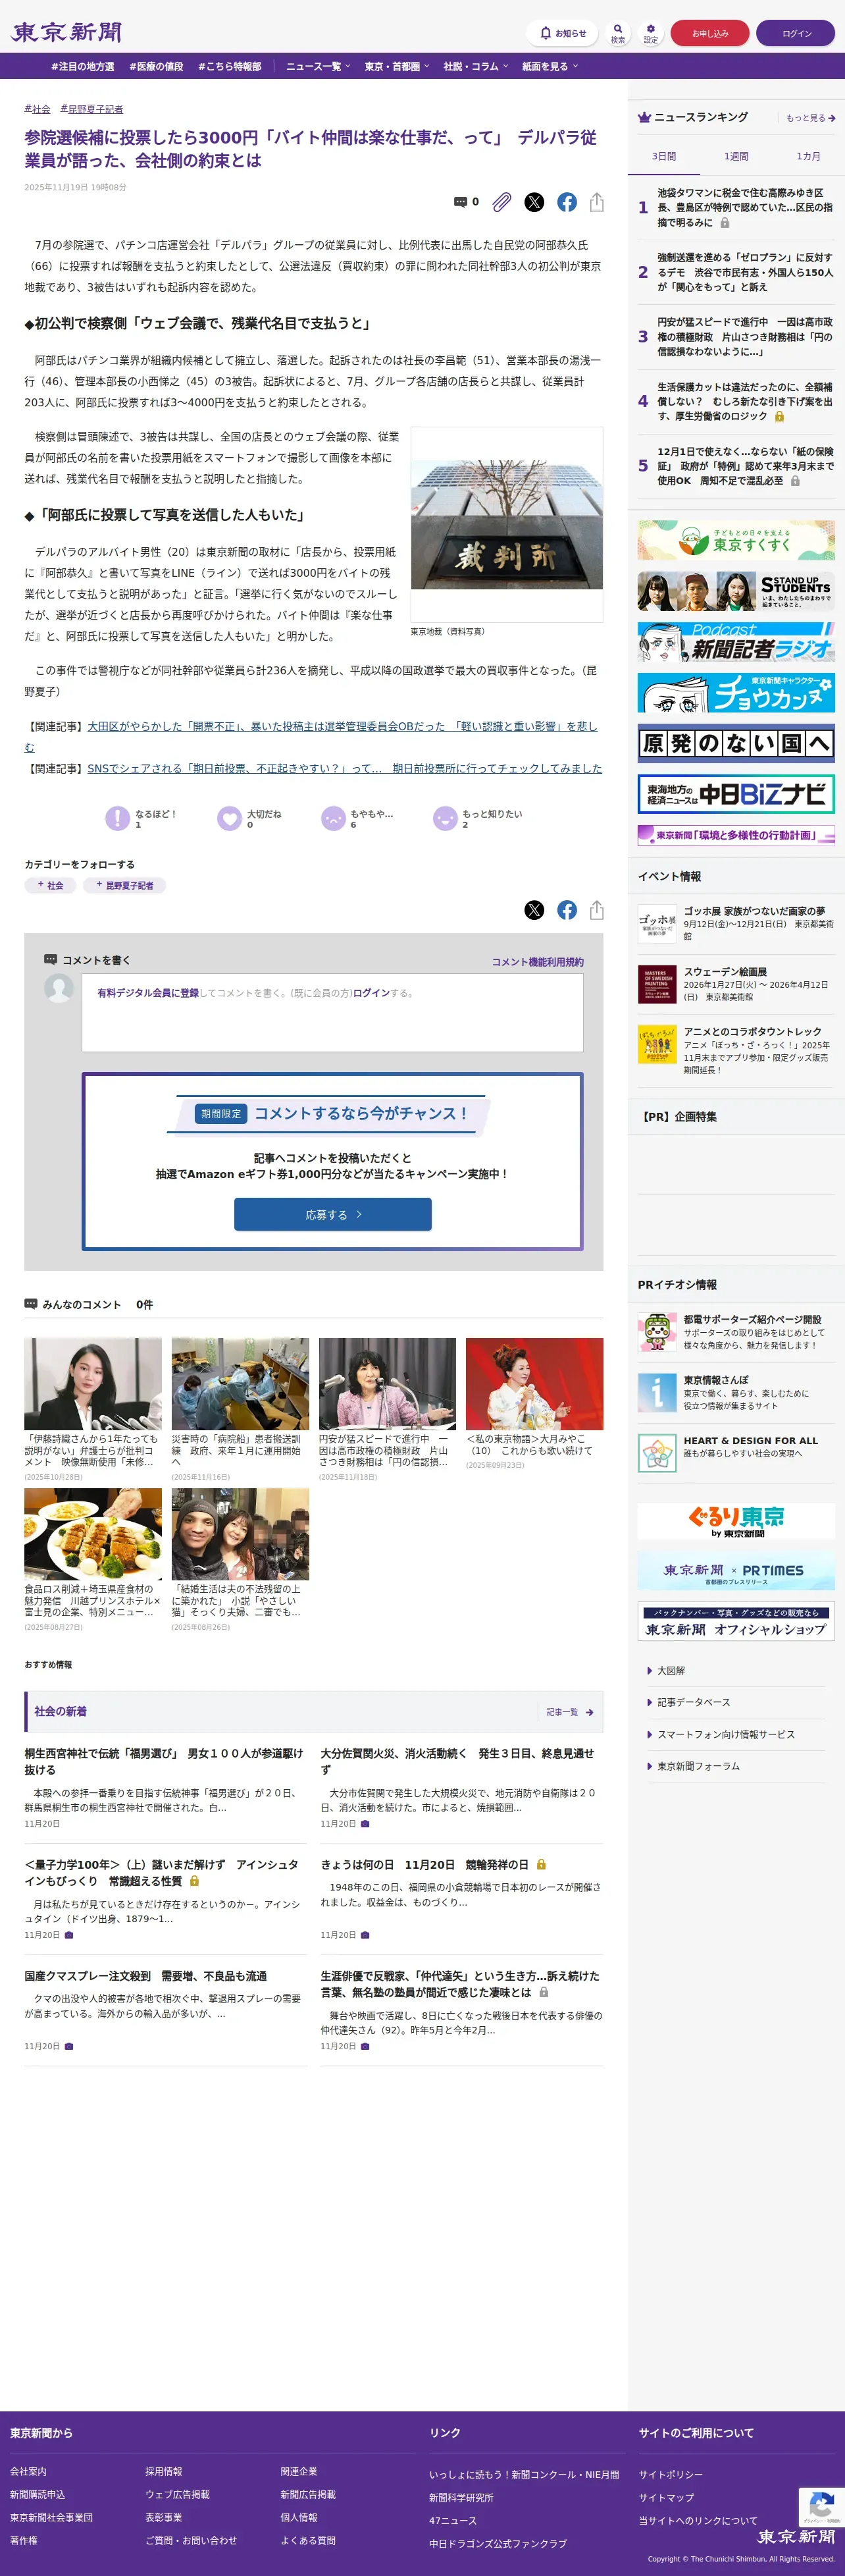Viewport: 845px width, 2576px height.
Task: Click the paperclip clip icon under headline
Action: coord(502,202)
